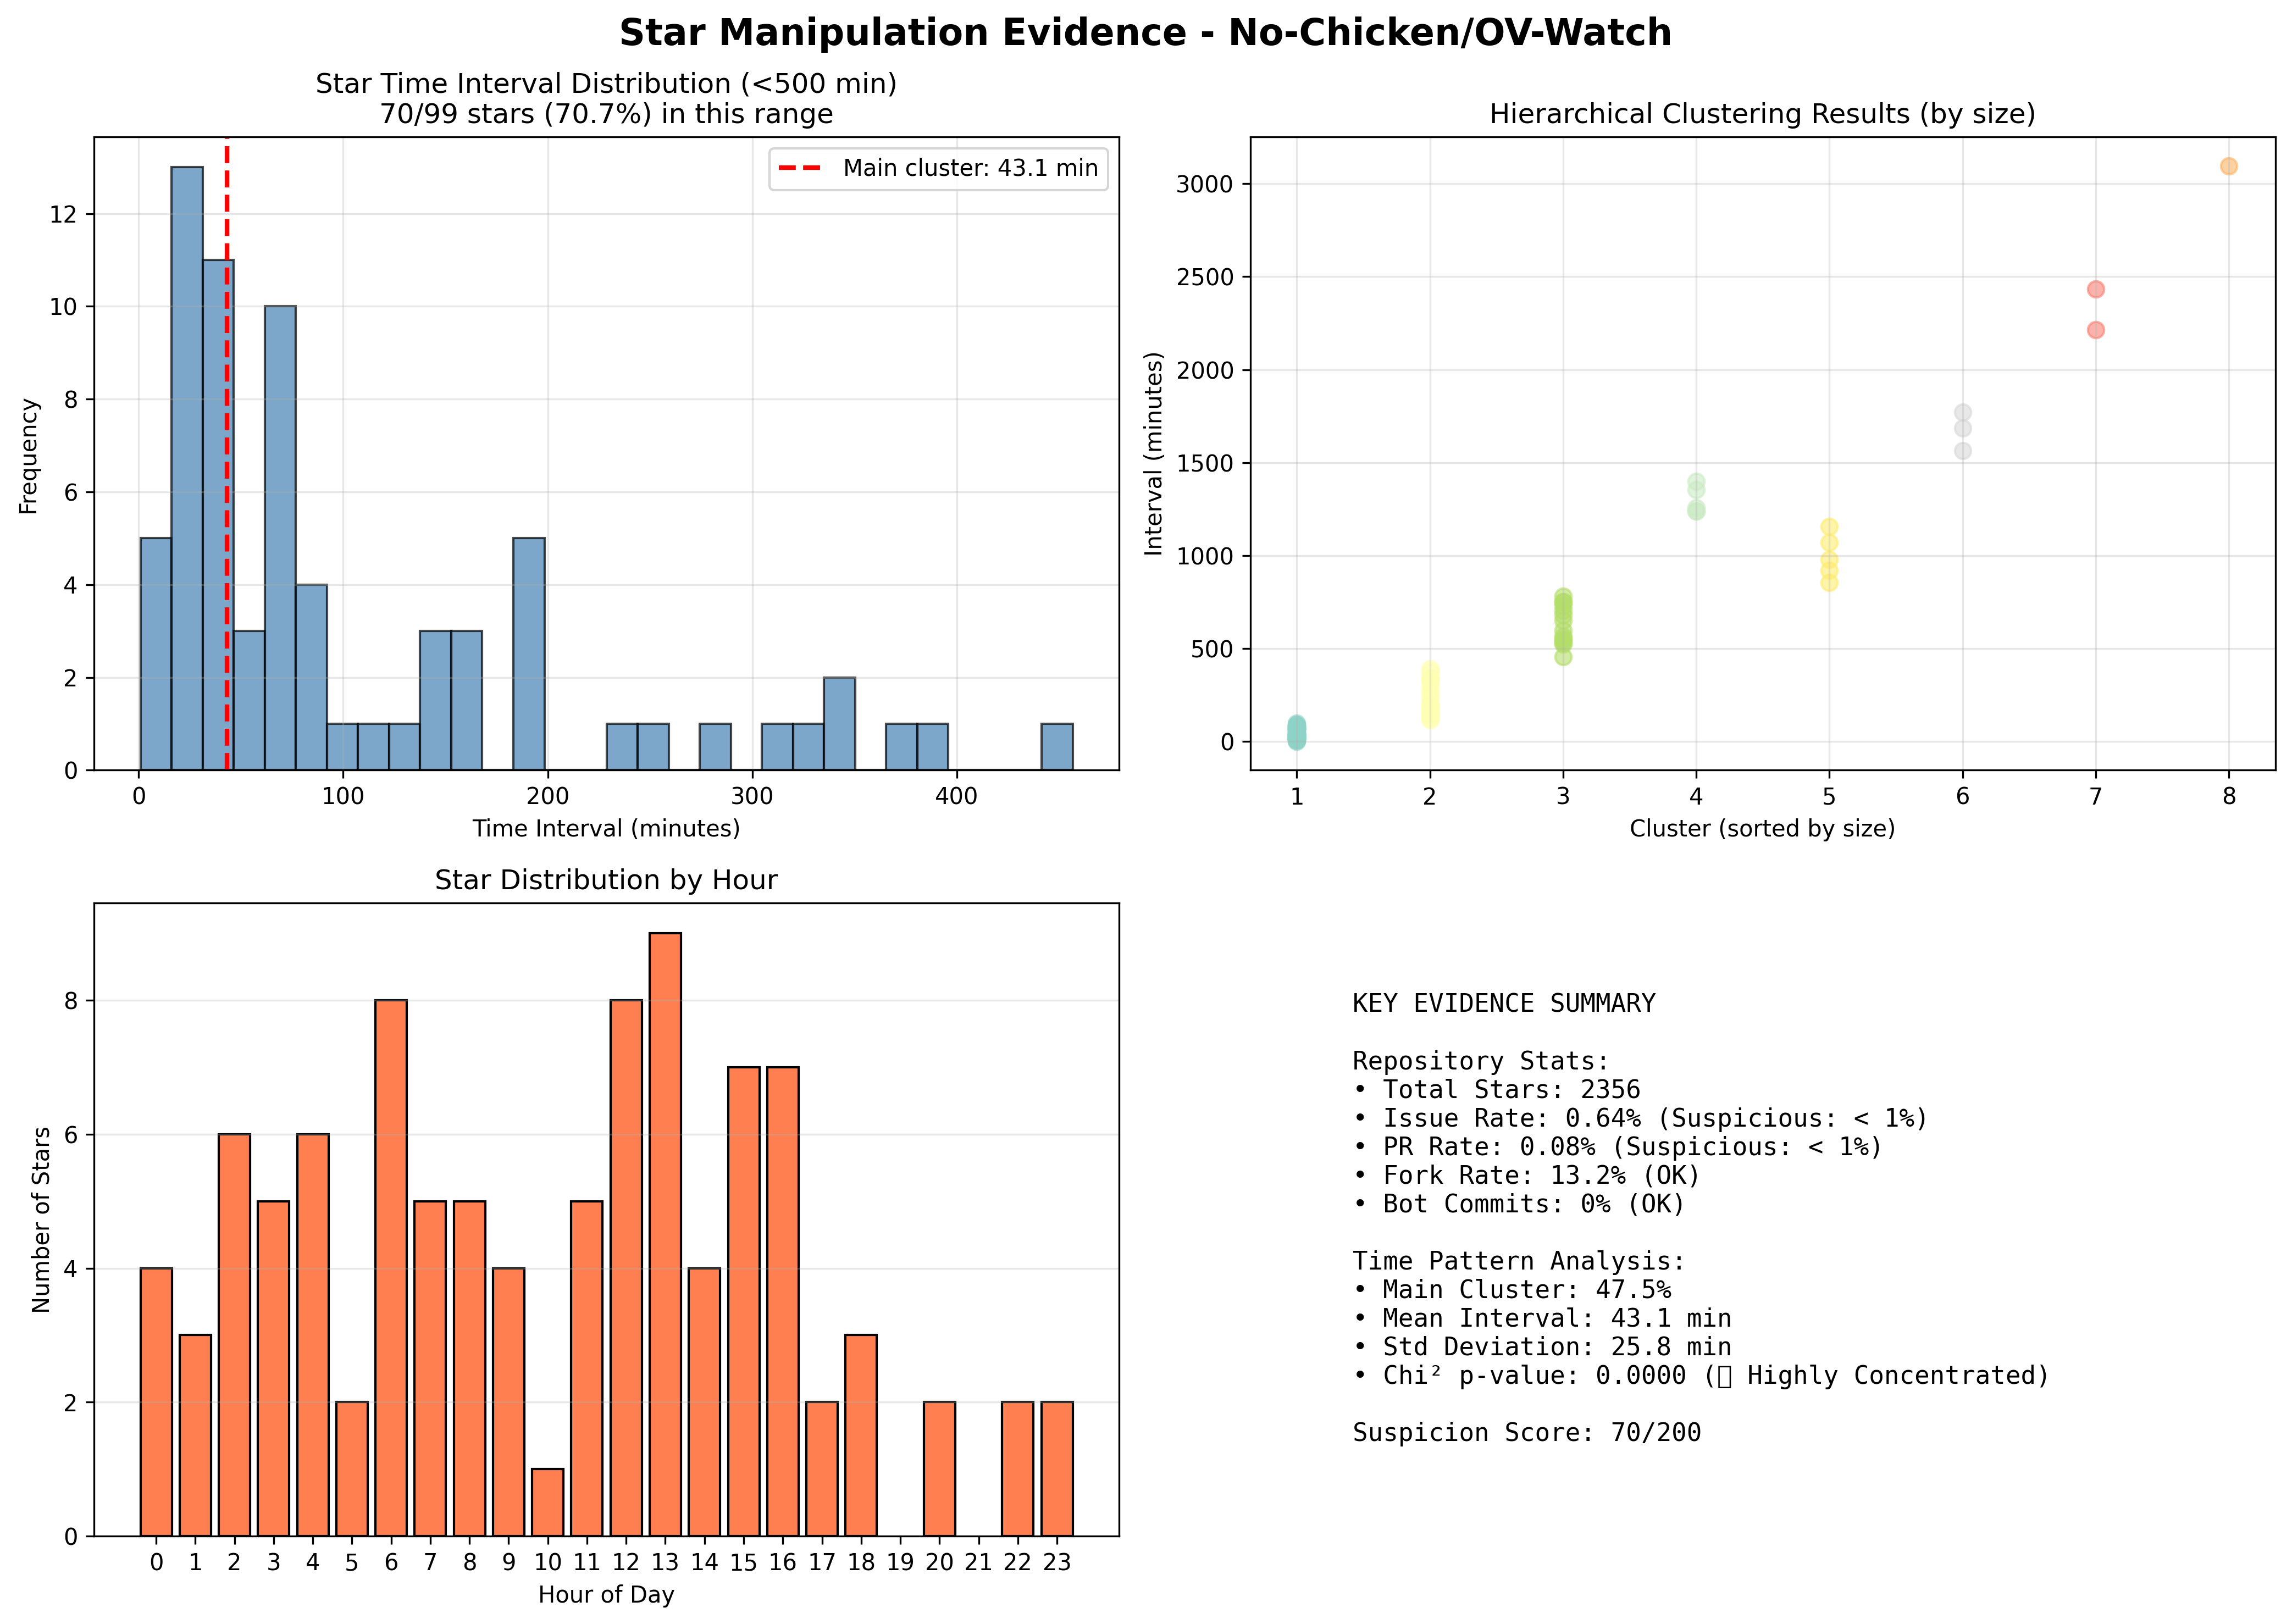This screenshot has width=2292, height=1624.
Task: Click the yellow cluster 5 points near 1000
Action: click(x=1829, y=555)
